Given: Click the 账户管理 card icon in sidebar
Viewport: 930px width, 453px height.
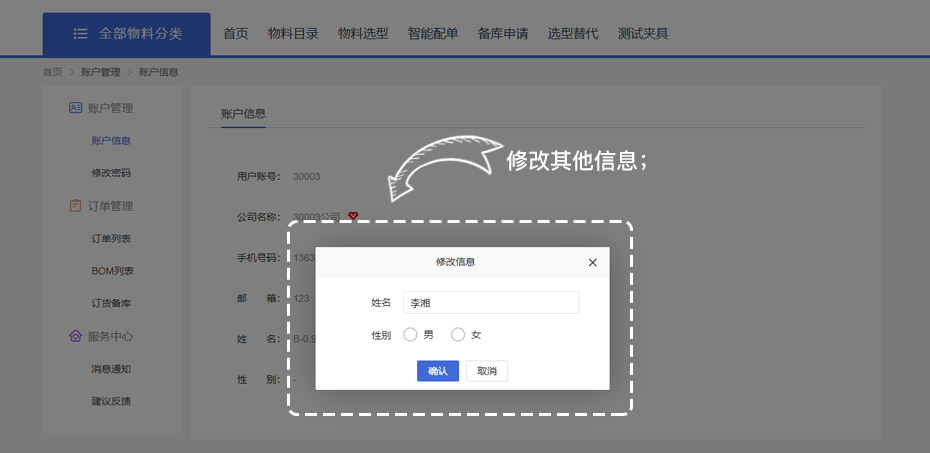Looking at the screenshot, I should coord(75,108).
